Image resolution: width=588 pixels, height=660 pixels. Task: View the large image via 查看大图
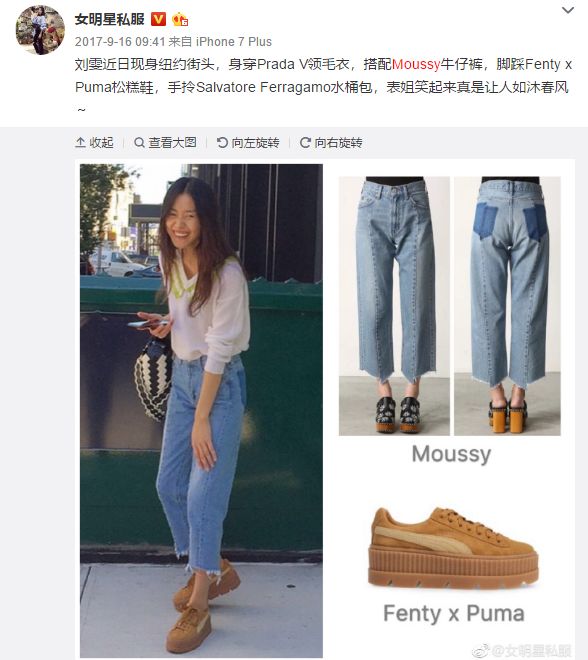(x=165, y=143)
